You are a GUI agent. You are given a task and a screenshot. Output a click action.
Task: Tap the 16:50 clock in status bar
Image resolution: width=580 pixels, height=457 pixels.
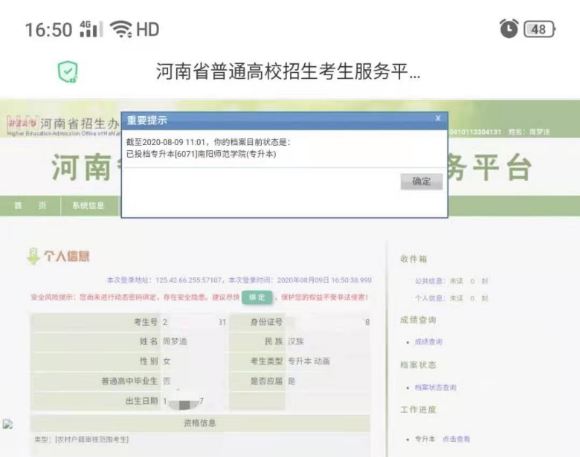48,30
